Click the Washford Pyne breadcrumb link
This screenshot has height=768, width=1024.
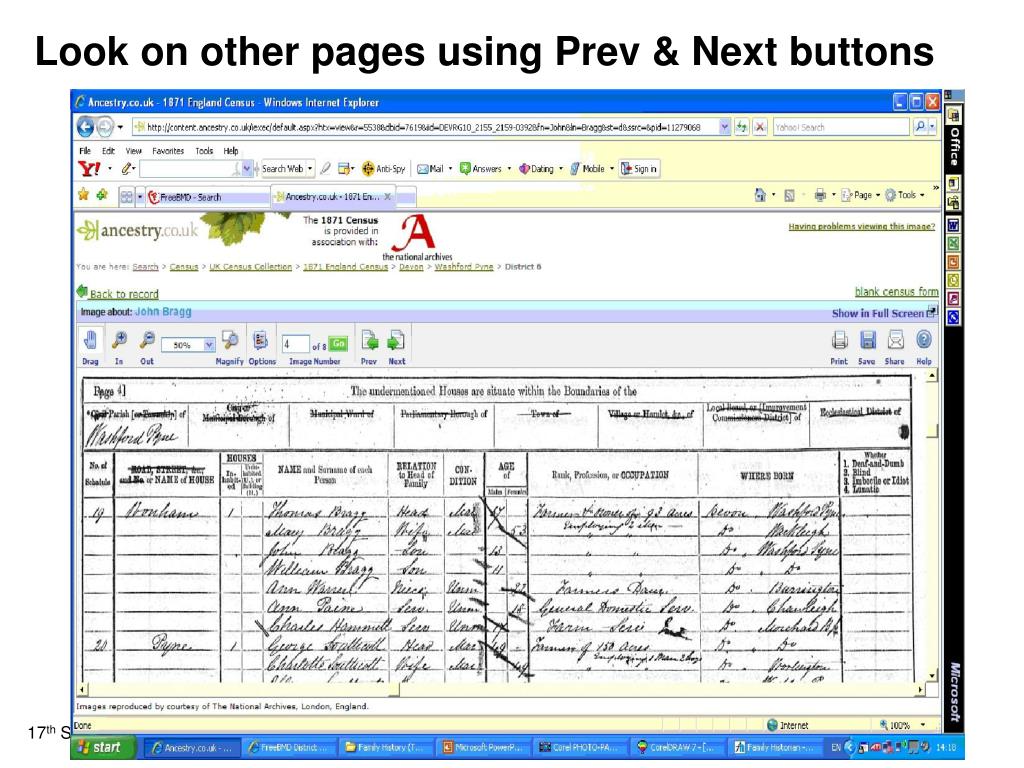click(x=464, y=266)
